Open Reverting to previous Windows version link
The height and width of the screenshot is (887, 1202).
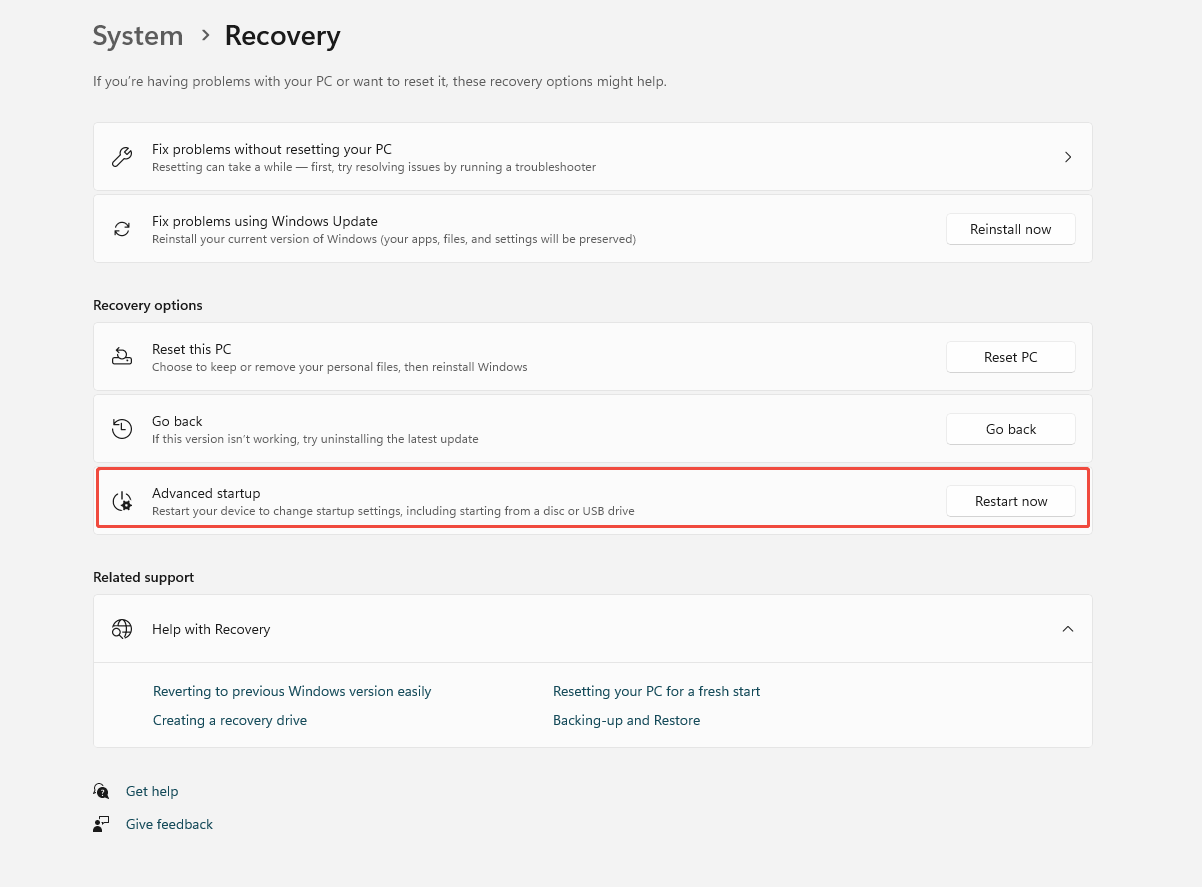pyautogui.click(x=292, y=691)
